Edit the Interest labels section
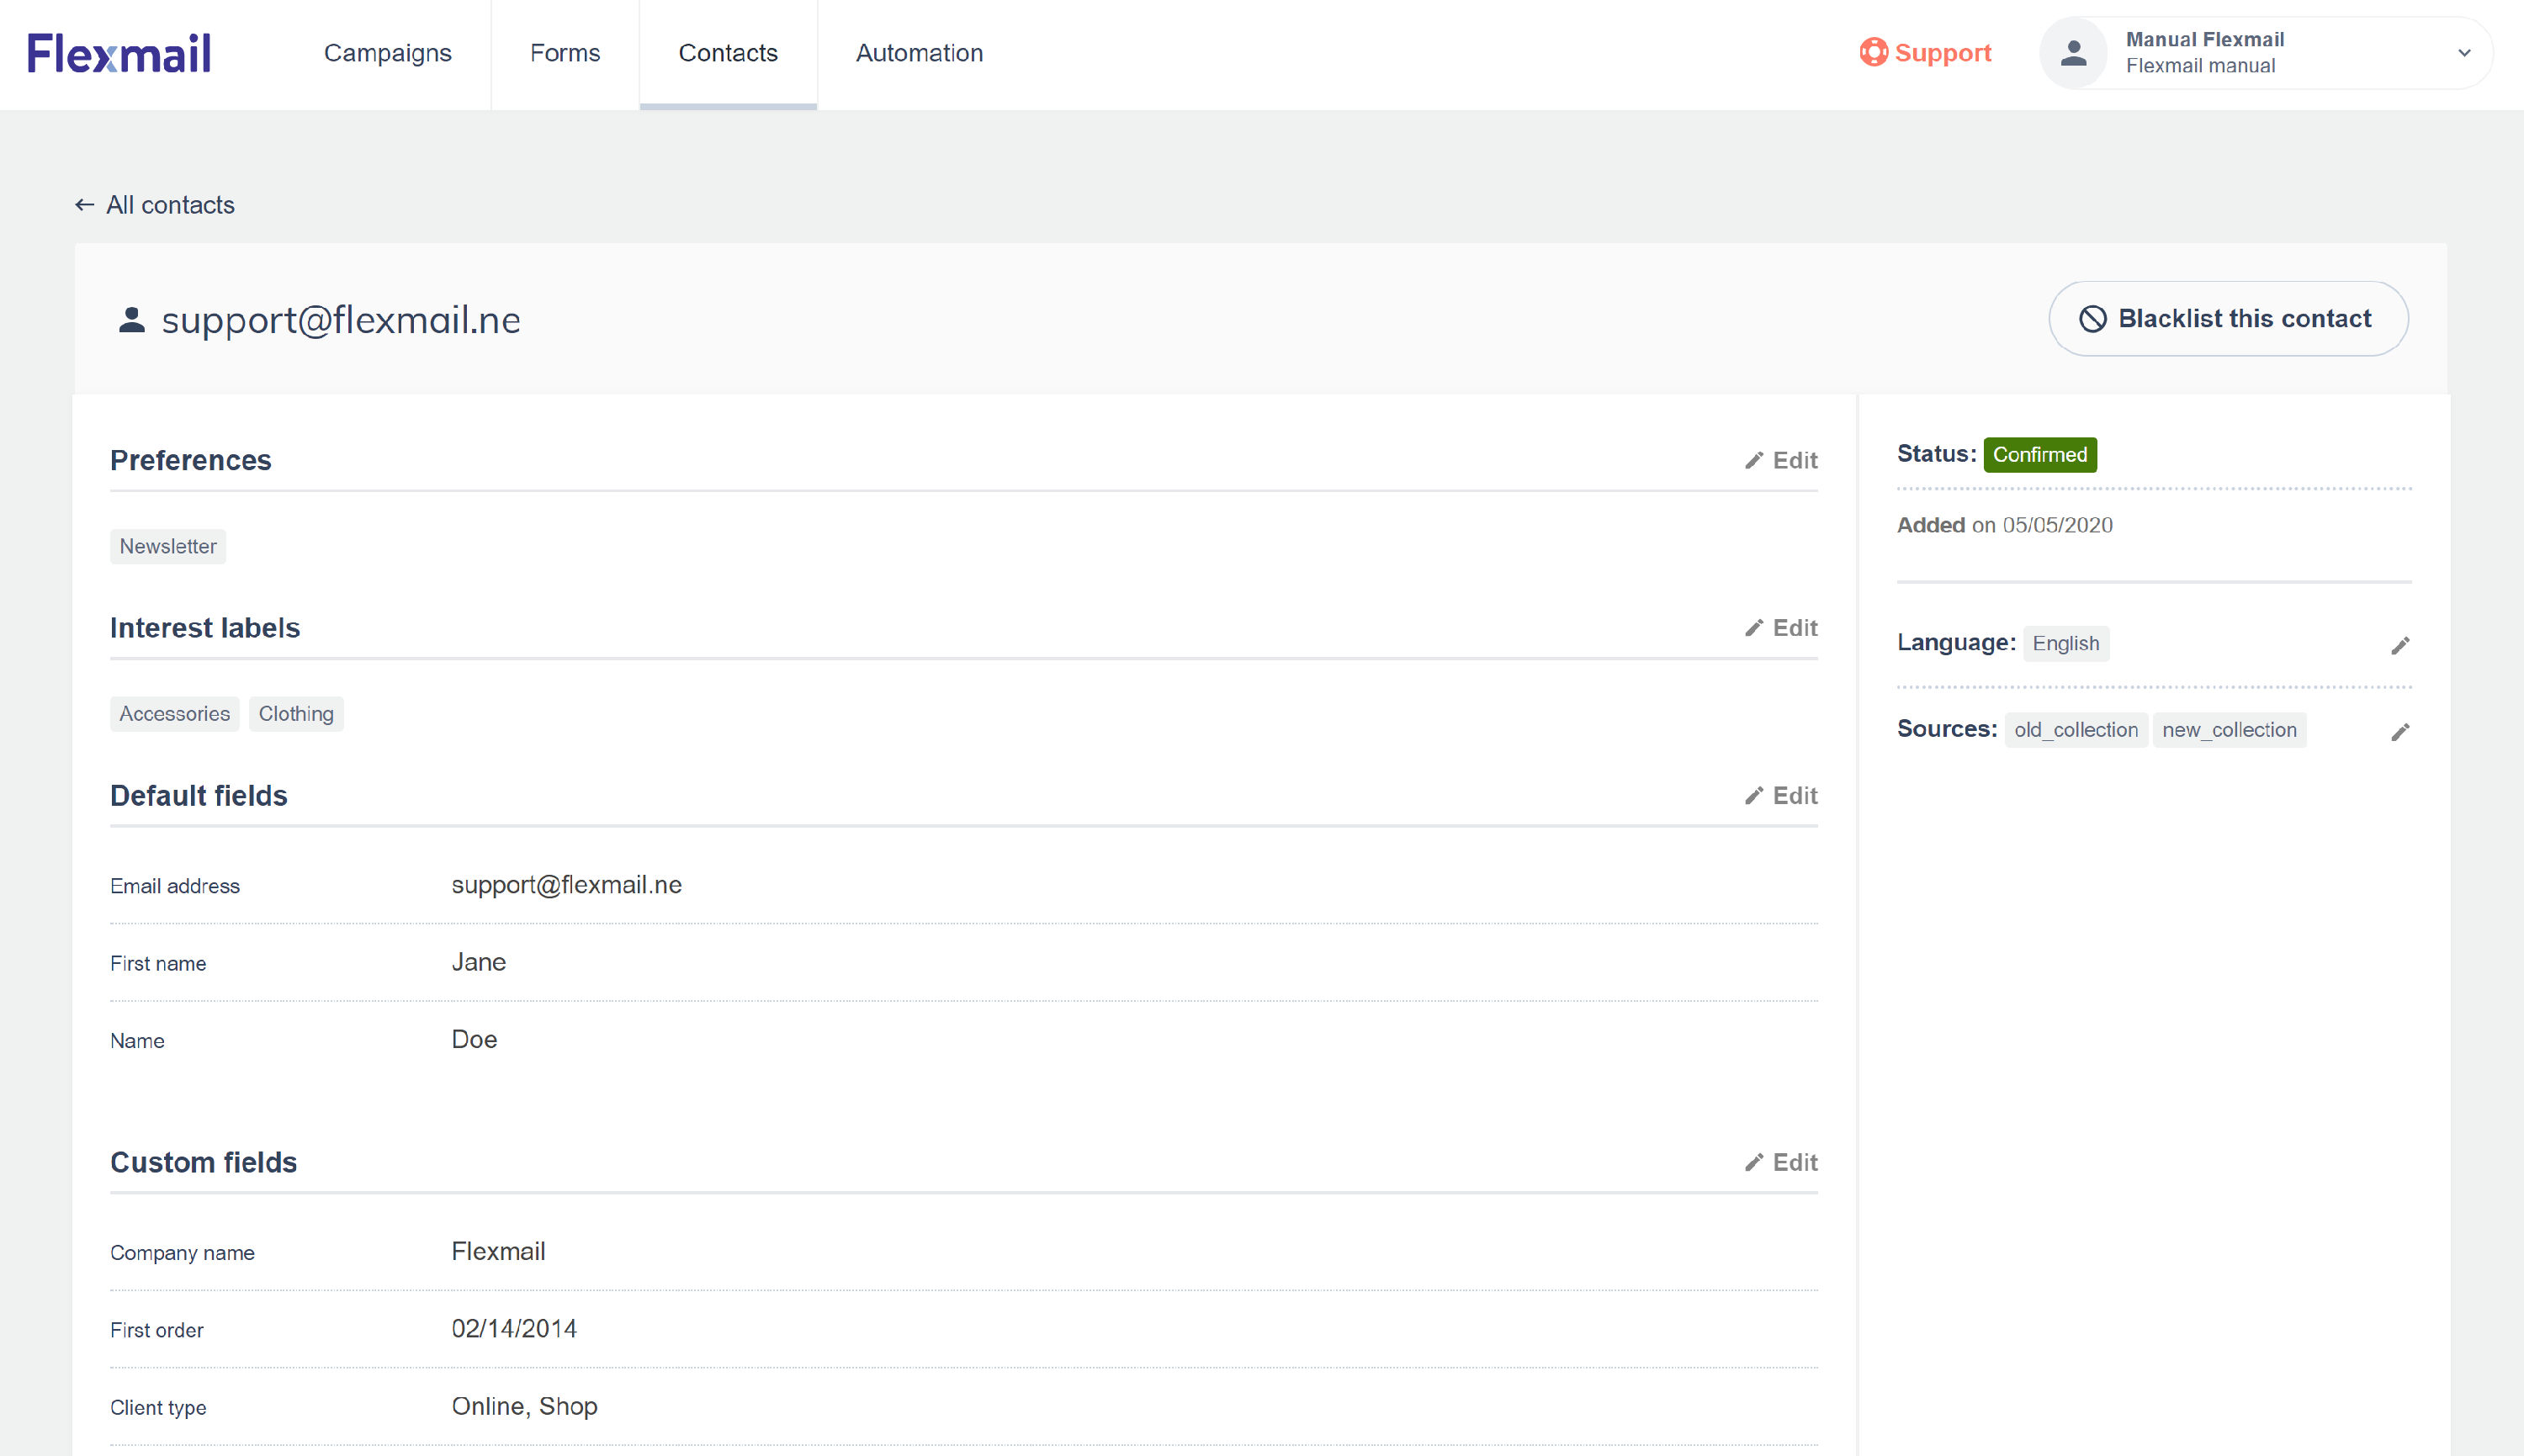2524x1456 pixels. [x=1781, y=628]
